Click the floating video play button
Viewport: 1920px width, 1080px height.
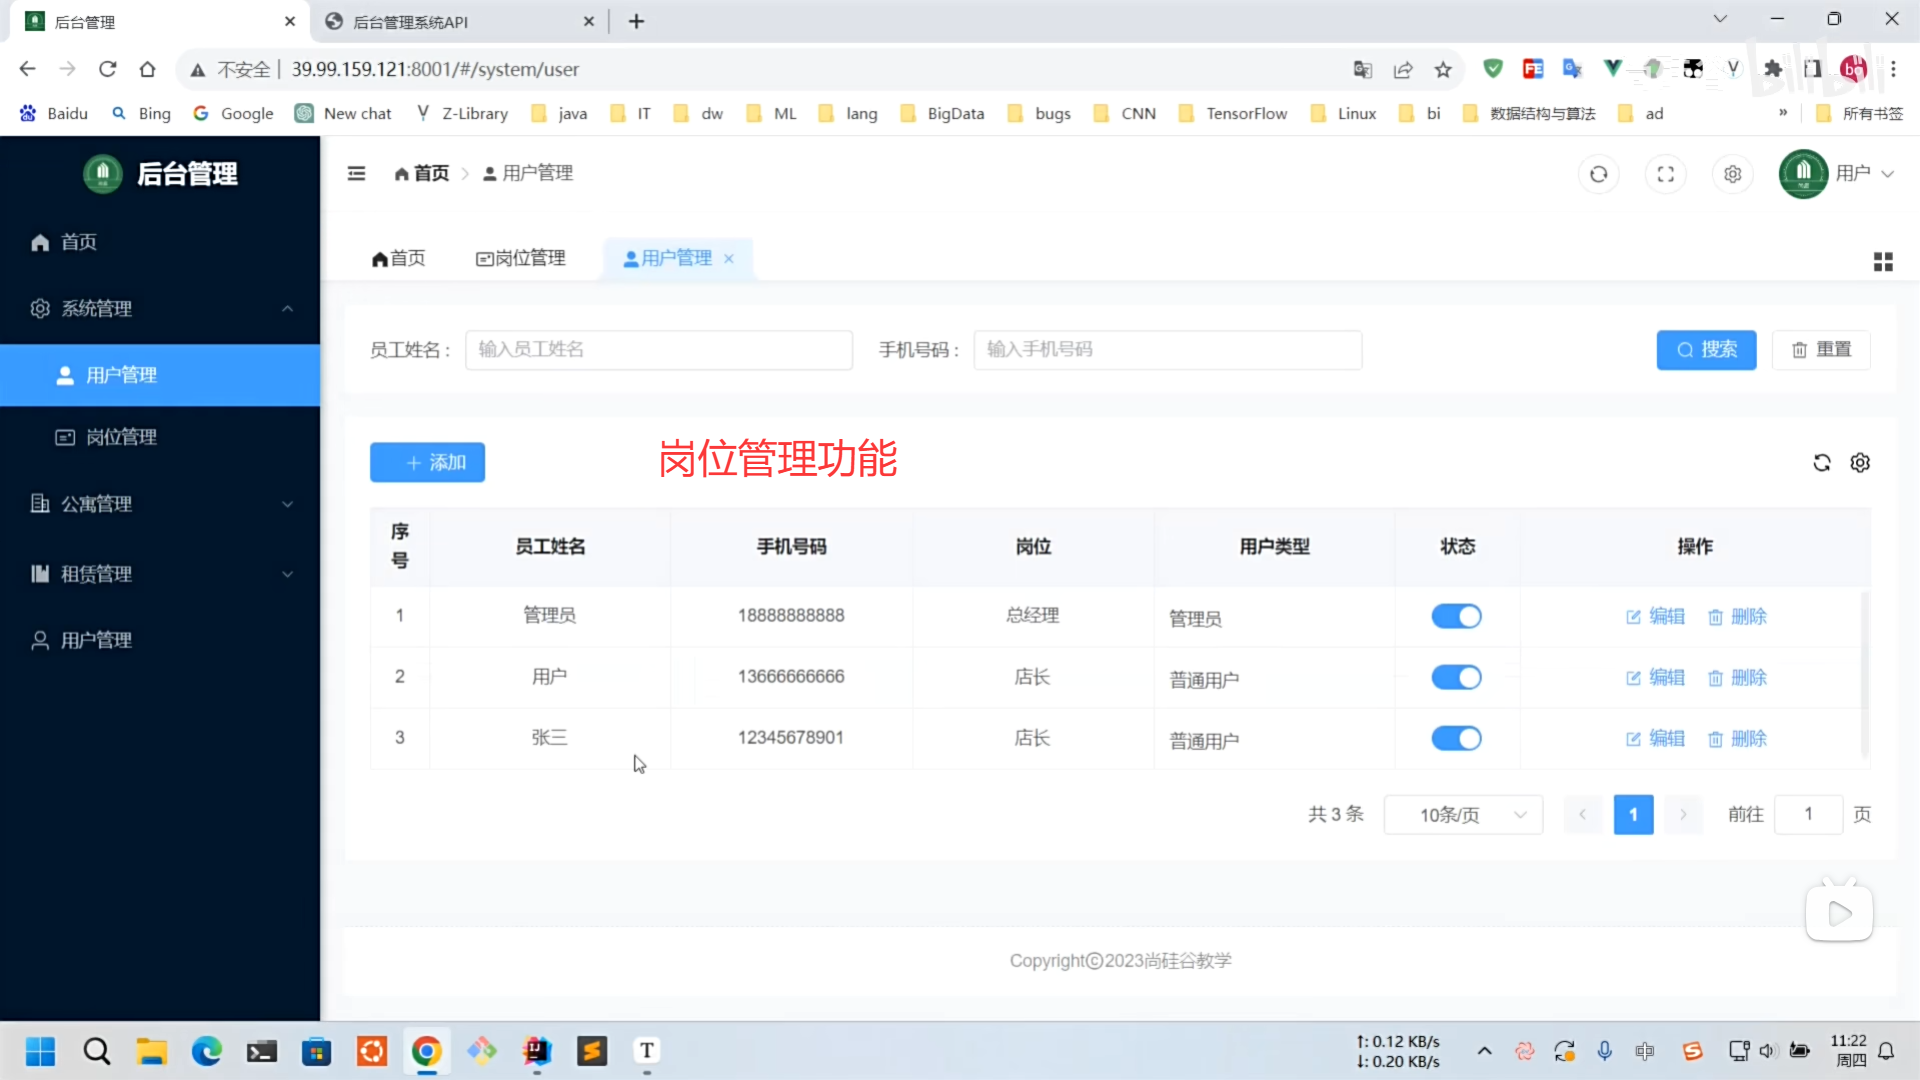pyautogui.click(x=1838, y=913)
